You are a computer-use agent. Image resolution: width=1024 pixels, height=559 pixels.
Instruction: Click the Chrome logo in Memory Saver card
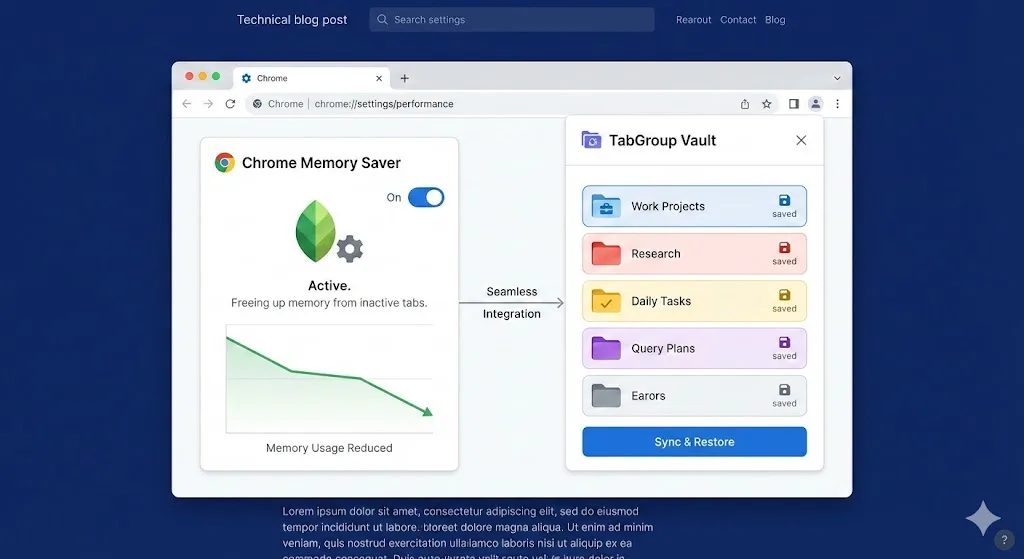[225, 163]
